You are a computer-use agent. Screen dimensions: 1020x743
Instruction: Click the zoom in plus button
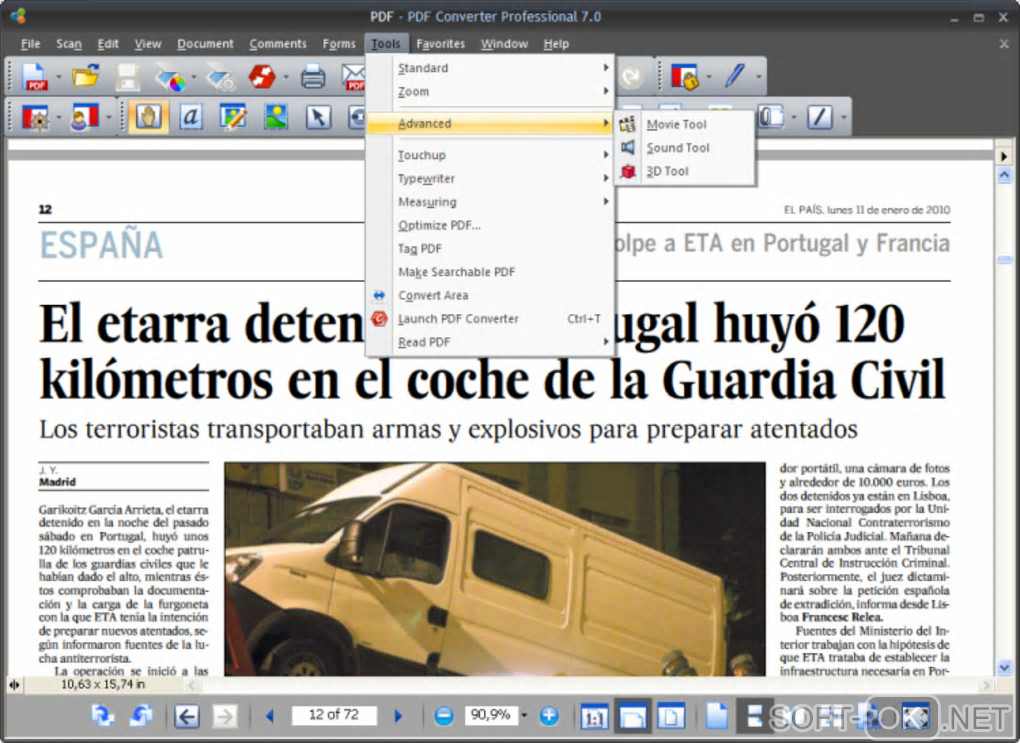pyautogui.click(x=549, y=716)
